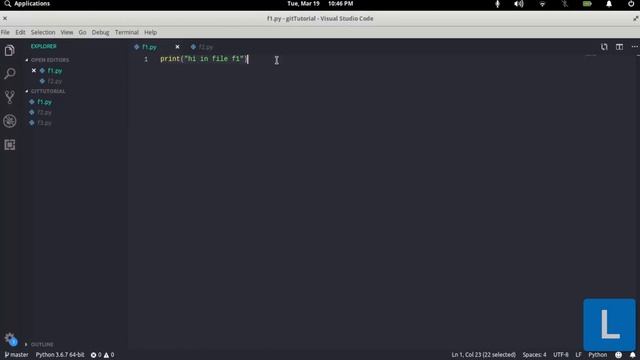Open the Go menu
Screen dimensions: 640x360
[x=82, y=32]
